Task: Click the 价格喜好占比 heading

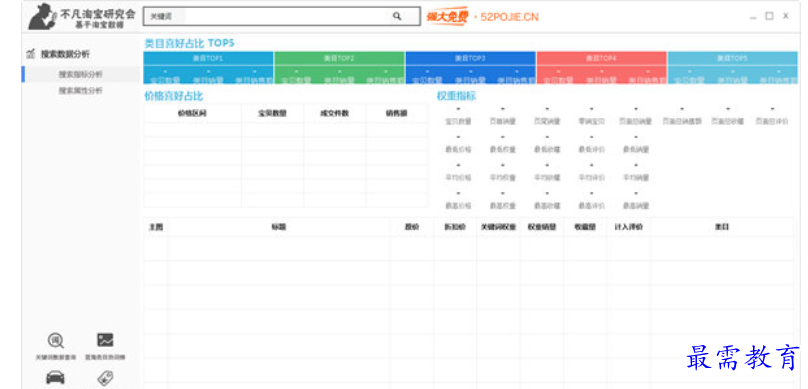Action: click(174, 96)
